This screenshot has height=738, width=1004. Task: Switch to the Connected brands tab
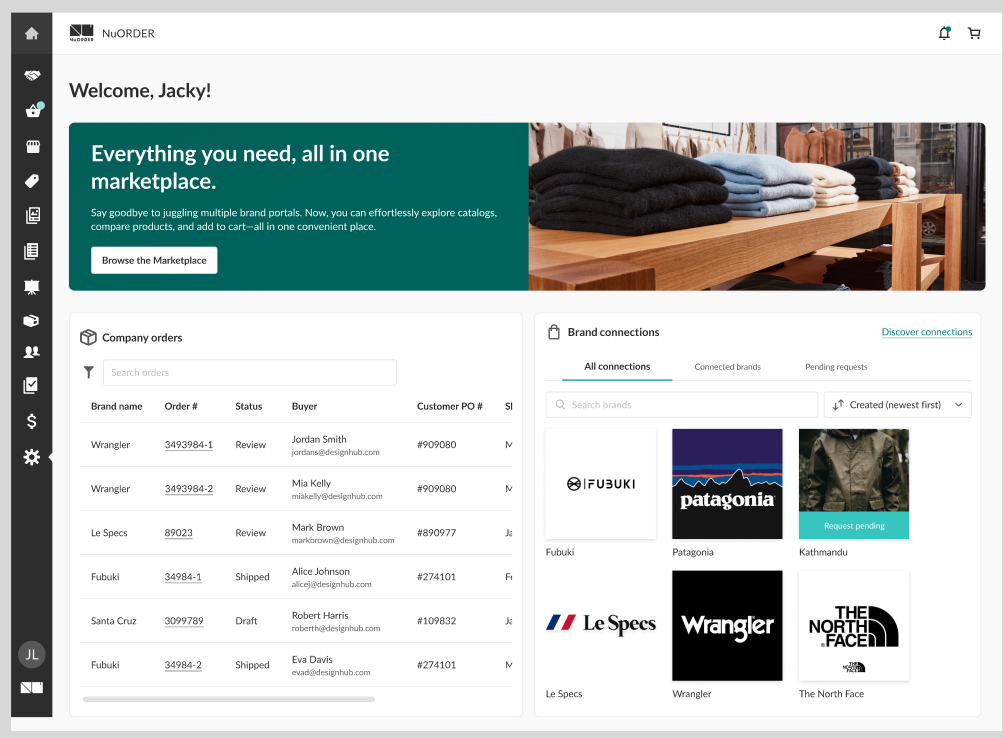[x=727, y=367]
